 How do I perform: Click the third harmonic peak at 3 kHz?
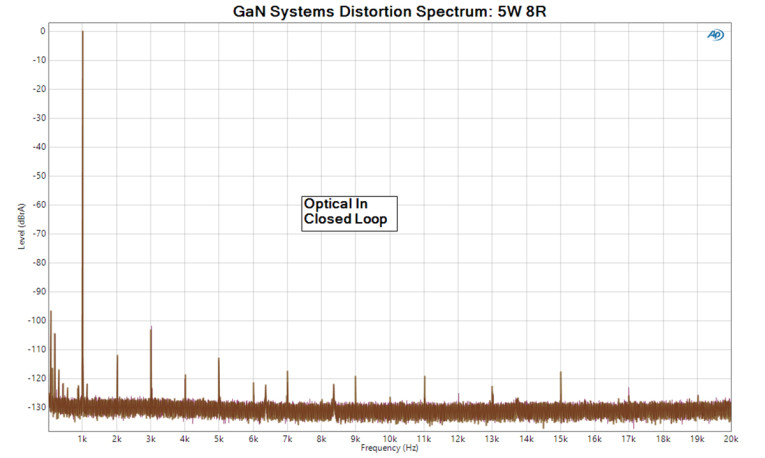(x=151, y=328)
